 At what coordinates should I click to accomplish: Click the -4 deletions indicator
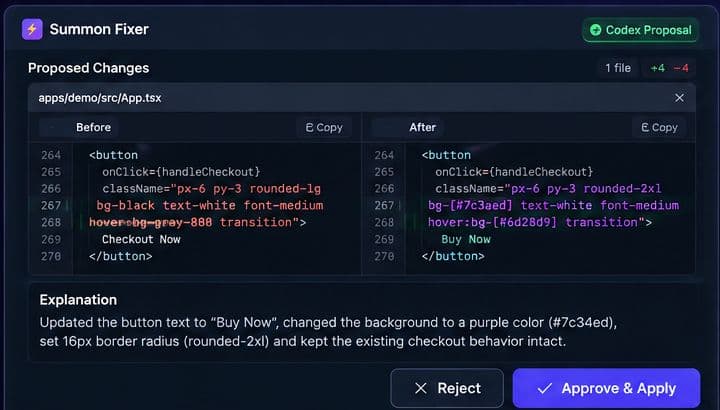click(x=681, y=68)
